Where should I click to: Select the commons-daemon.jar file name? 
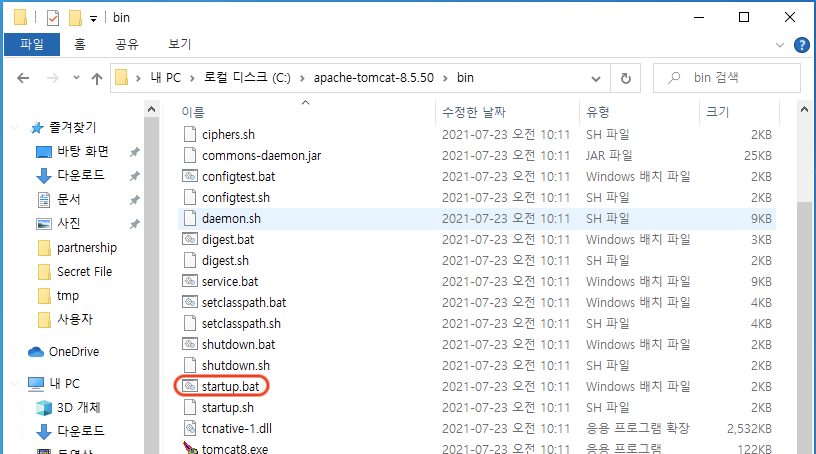[x=262, y=156]
